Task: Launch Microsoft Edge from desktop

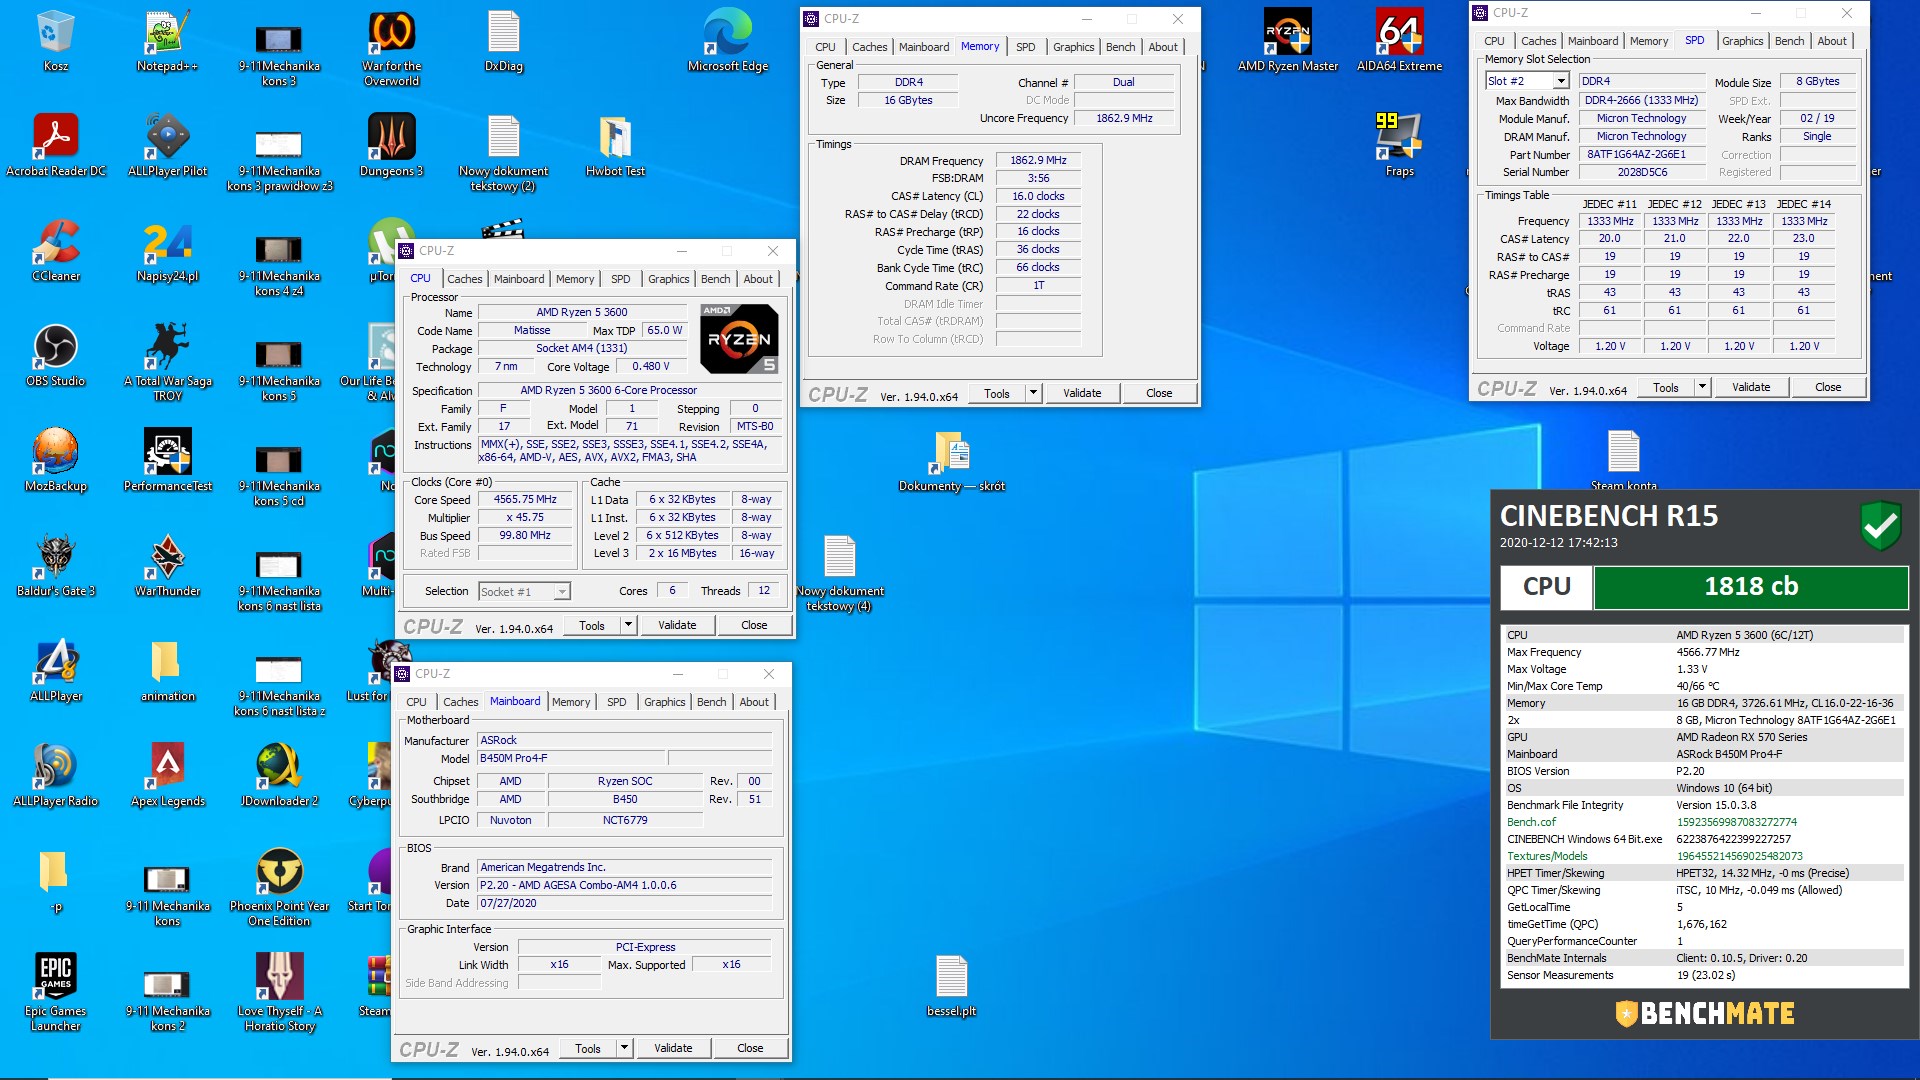Action: point(727,40)
